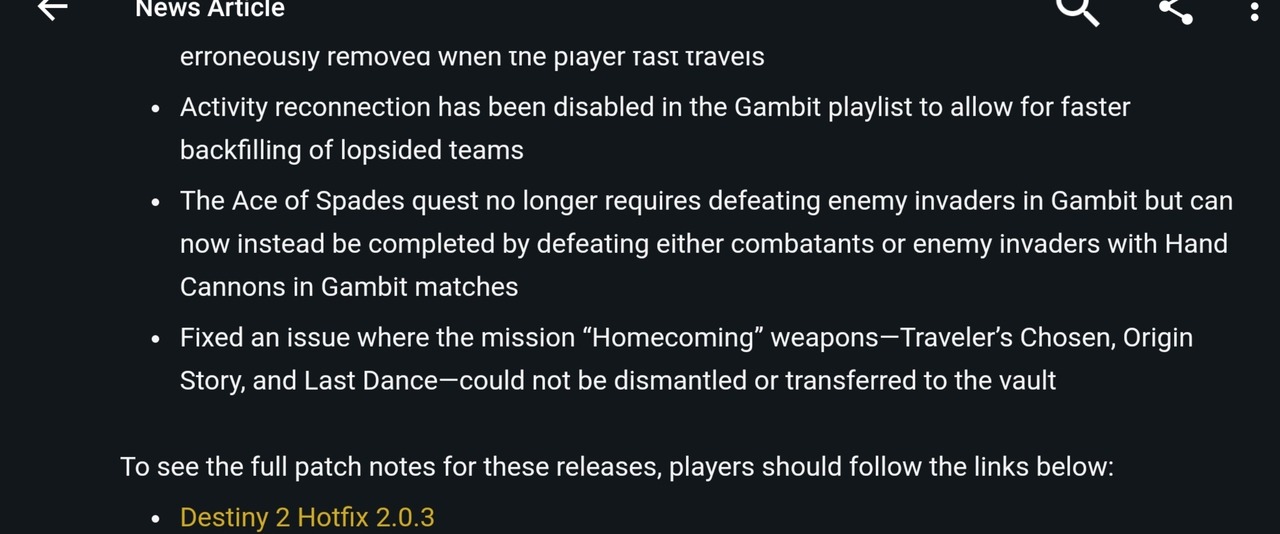The width and height of the screenshot is (1280, 534).
Task: Open the three-dot overflow menu
Action: [x=1254, y=11]
